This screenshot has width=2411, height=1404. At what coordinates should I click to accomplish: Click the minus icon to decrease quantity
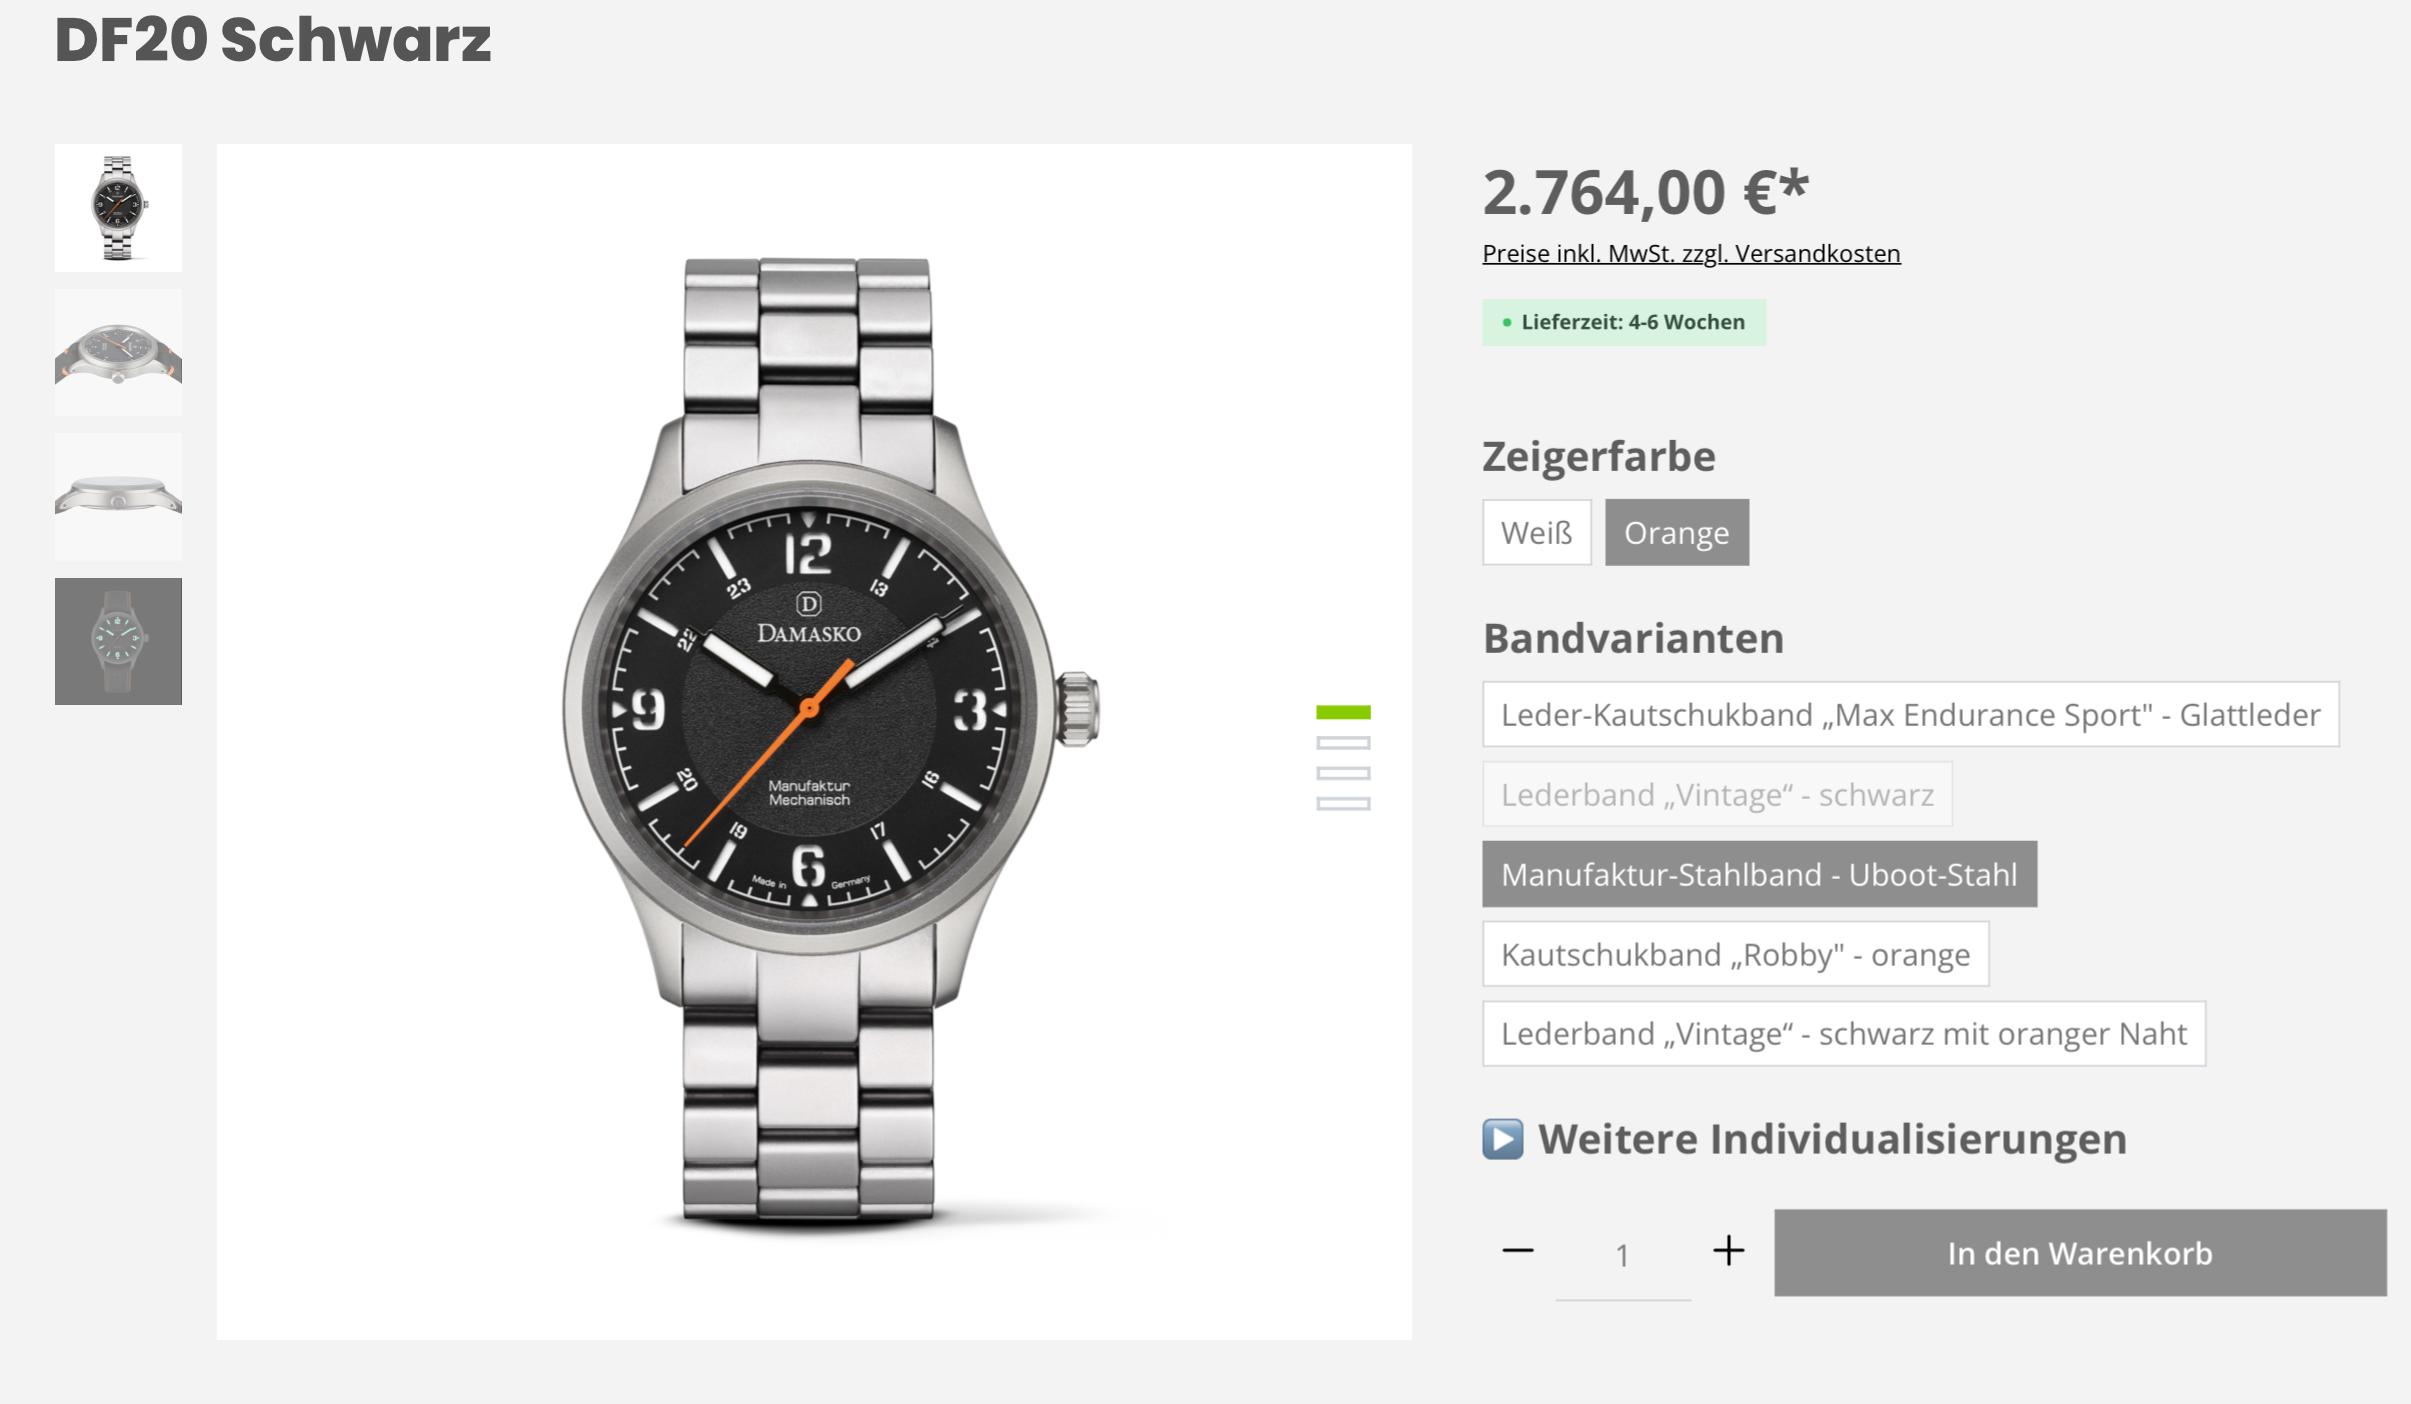coord(1517,1251)
